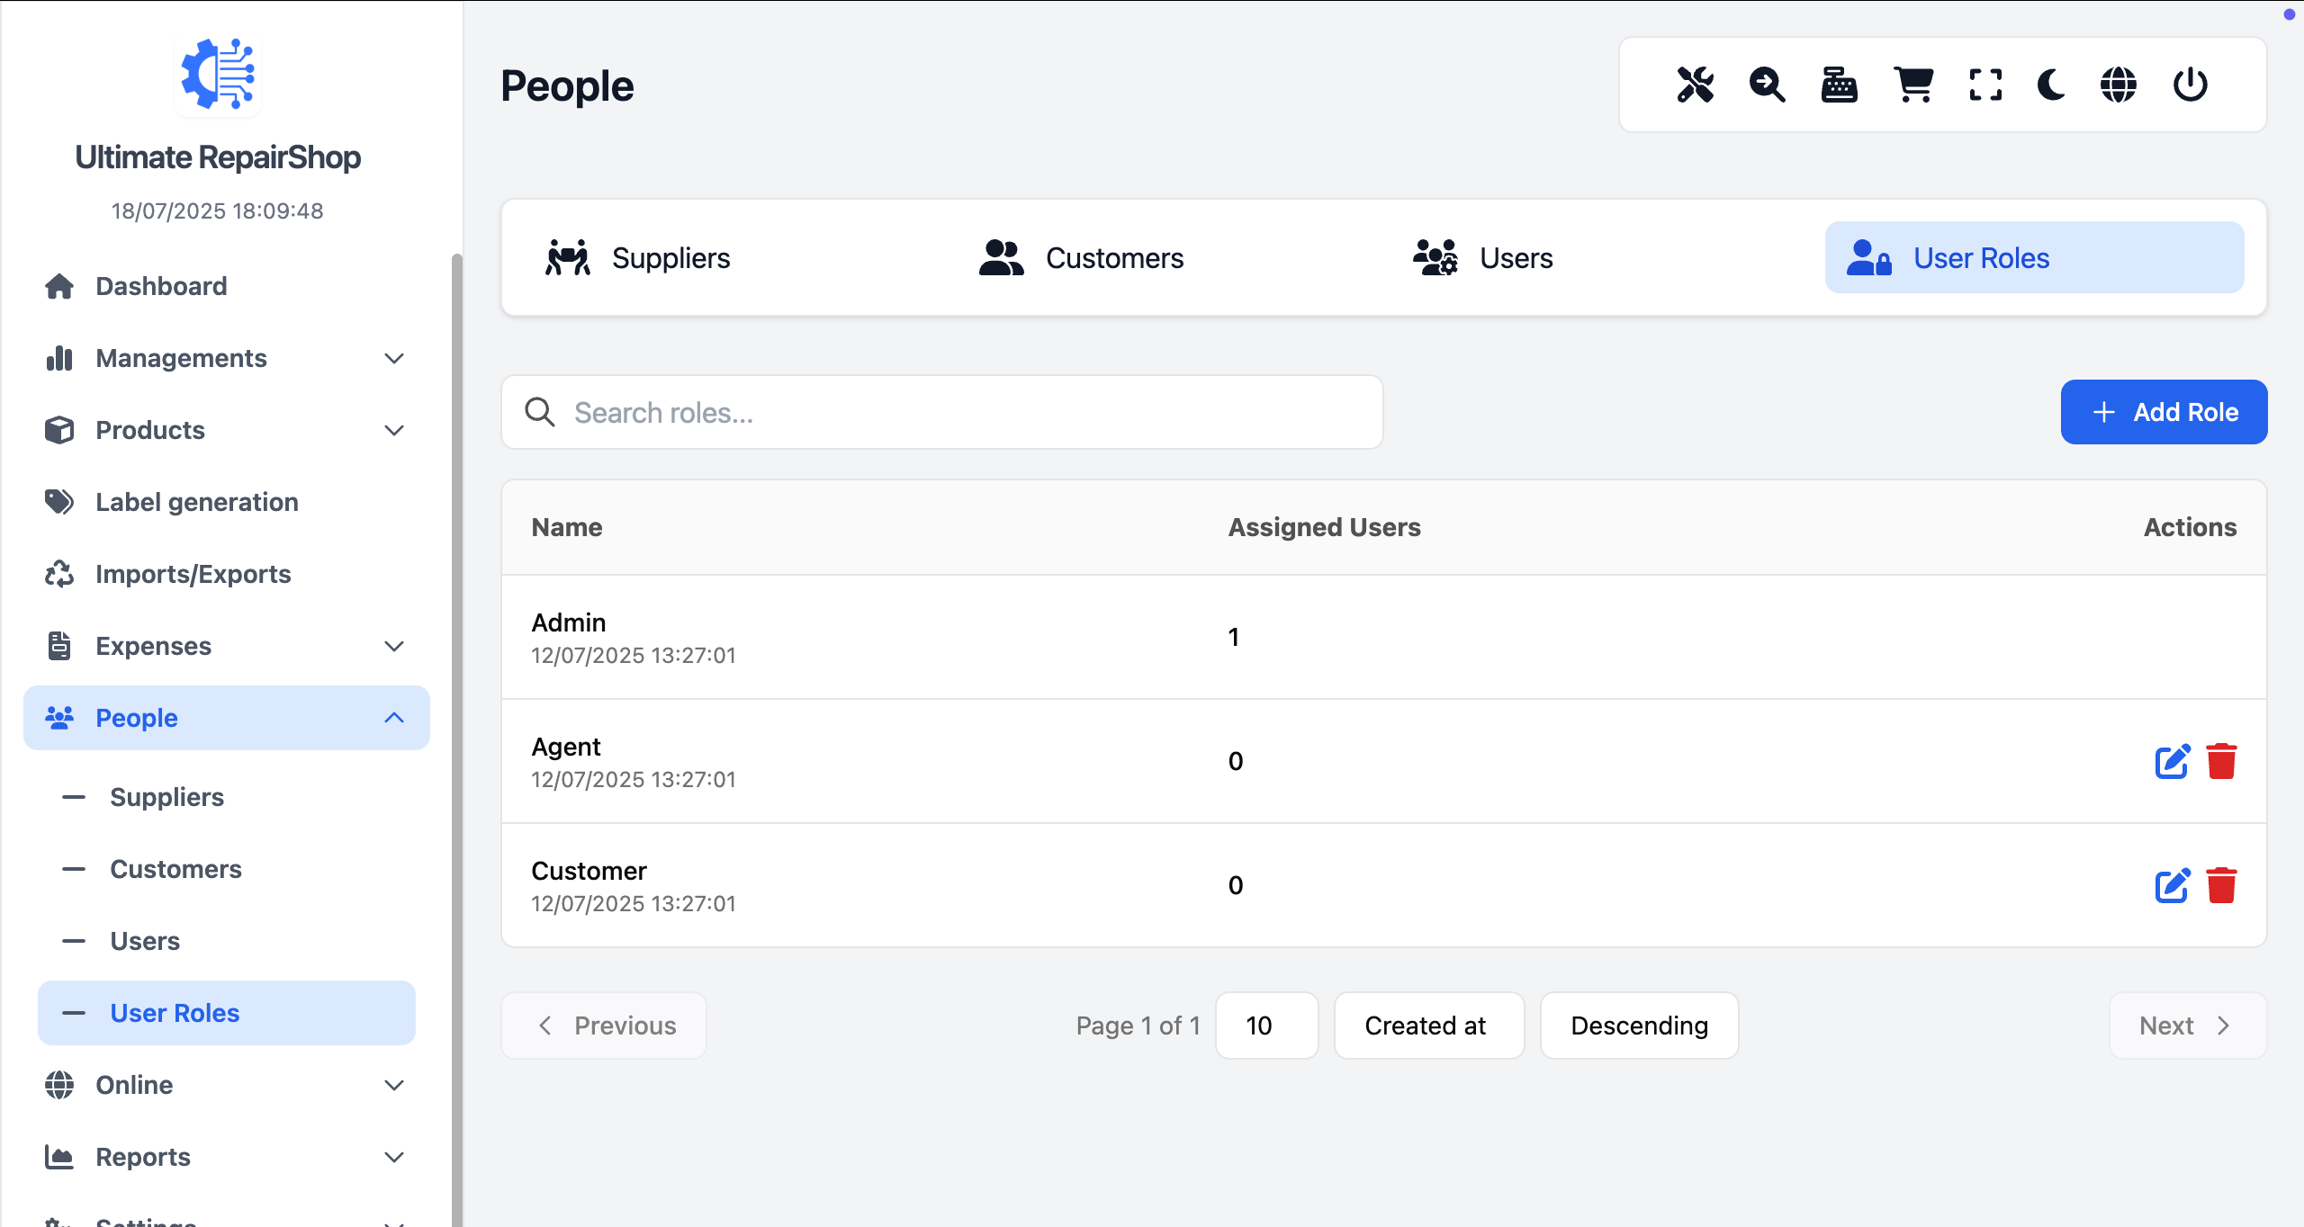This screenshot has height=1227, width=2304.
Task: Click the shopping cart icon
Action: click(x=1912, y=85)
